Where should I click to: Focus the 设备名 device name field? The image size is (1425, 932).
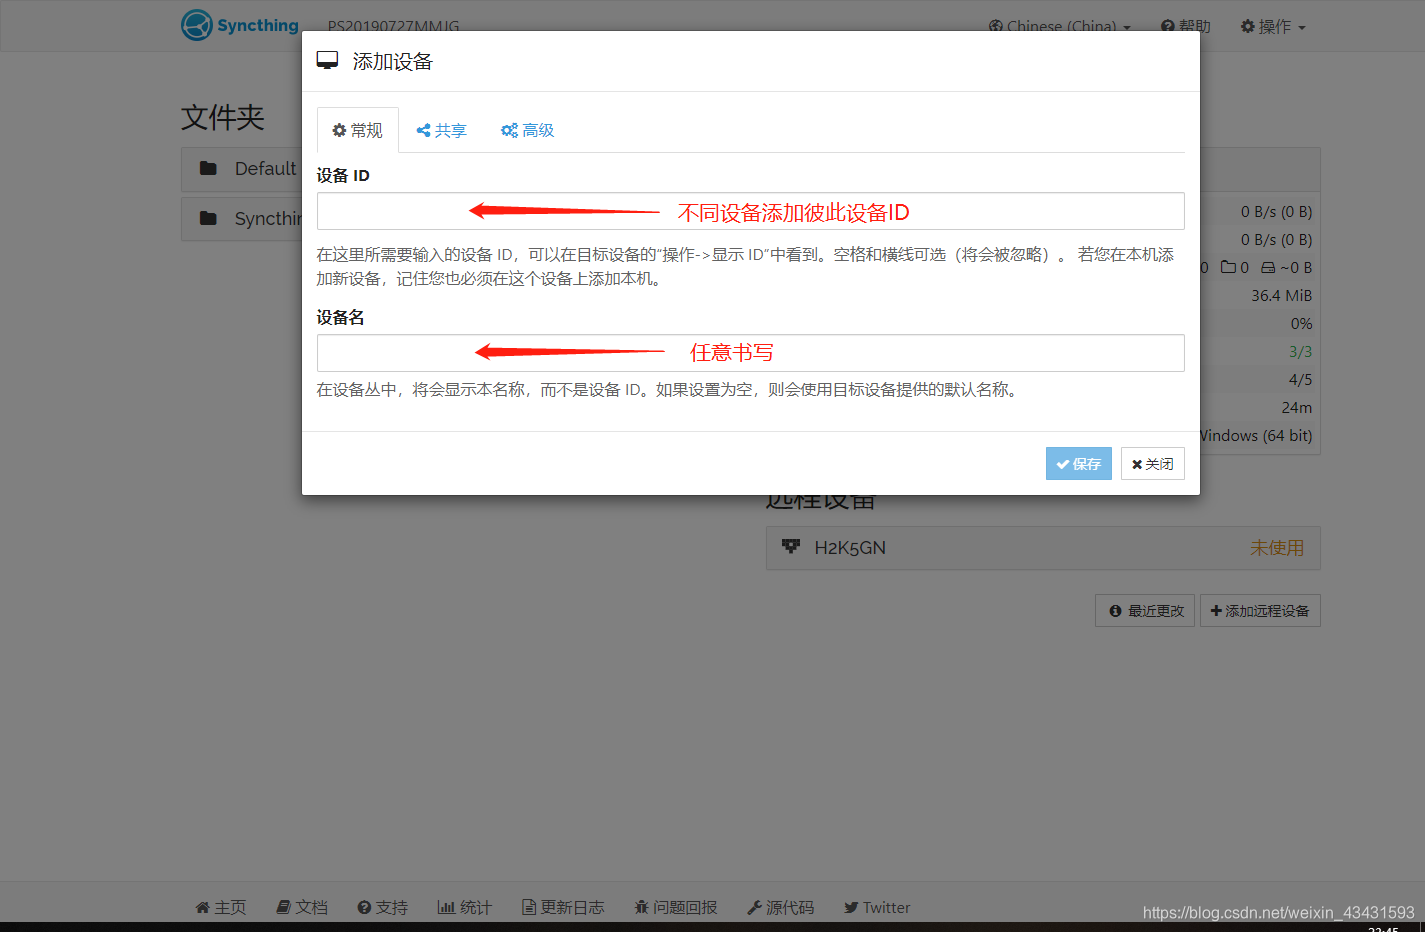tap(751, 353)
